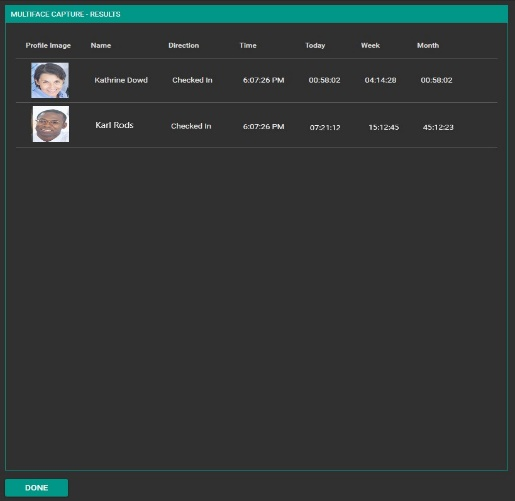
Task: Click the Month column header
Action: click(x=428, y=45)
